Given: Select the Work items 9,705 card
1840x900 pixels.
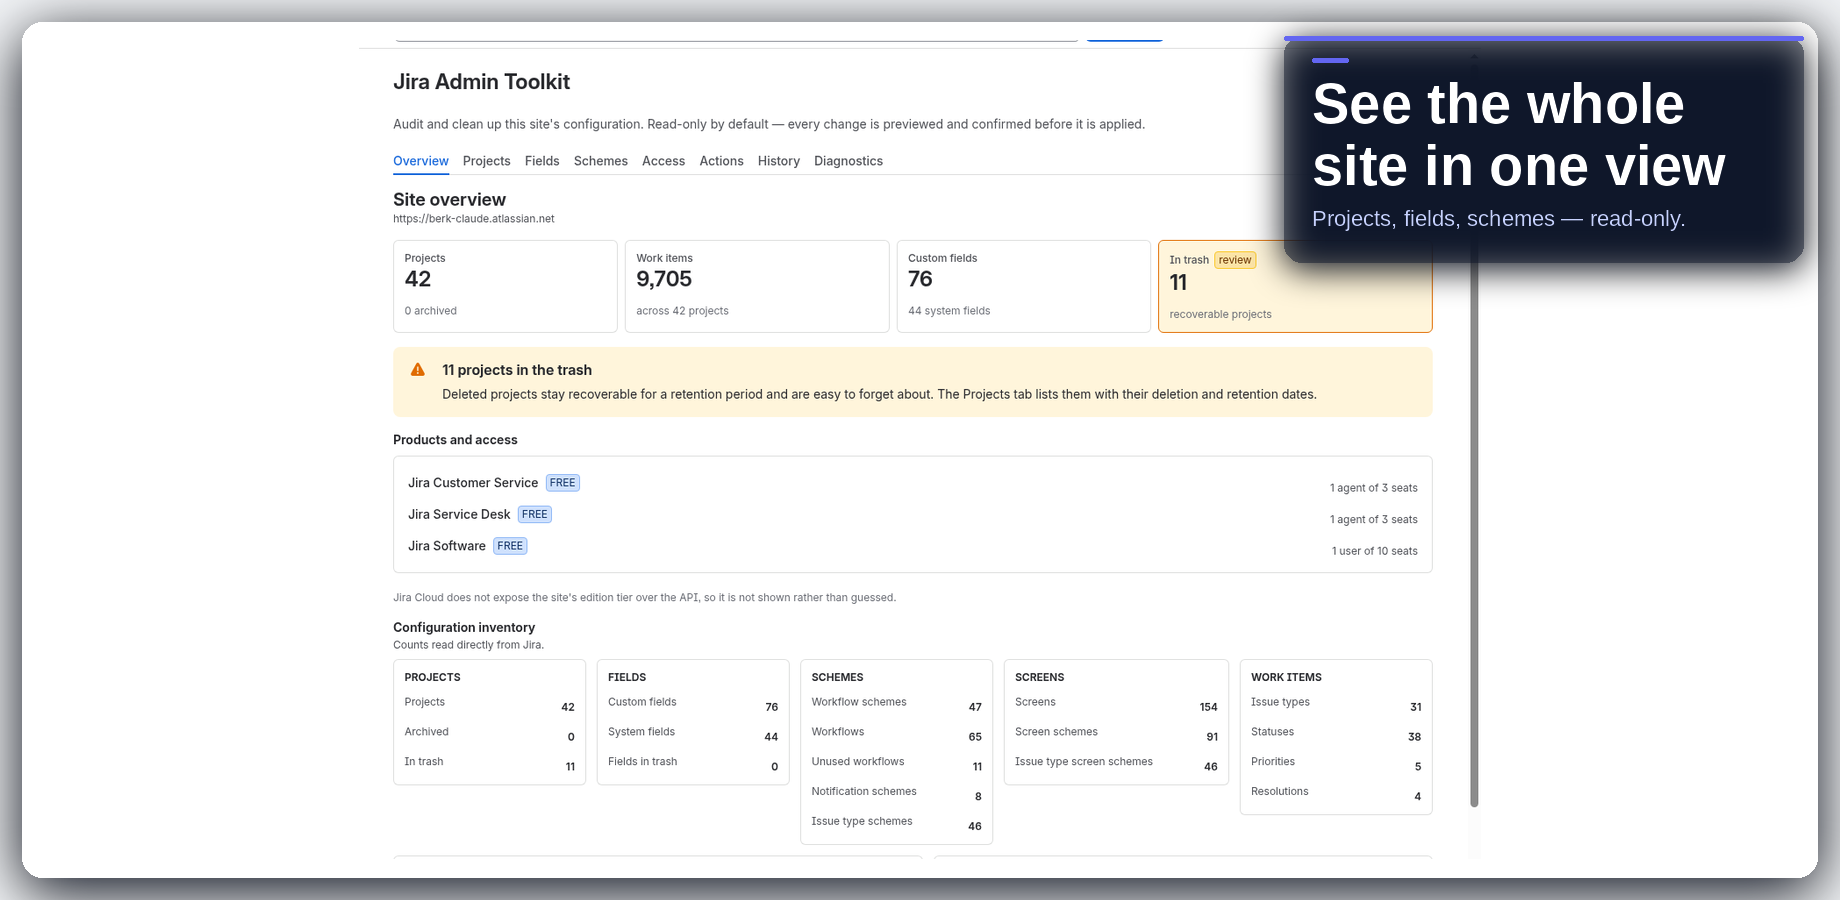Looking at the screenshot, I should point(757,286).
